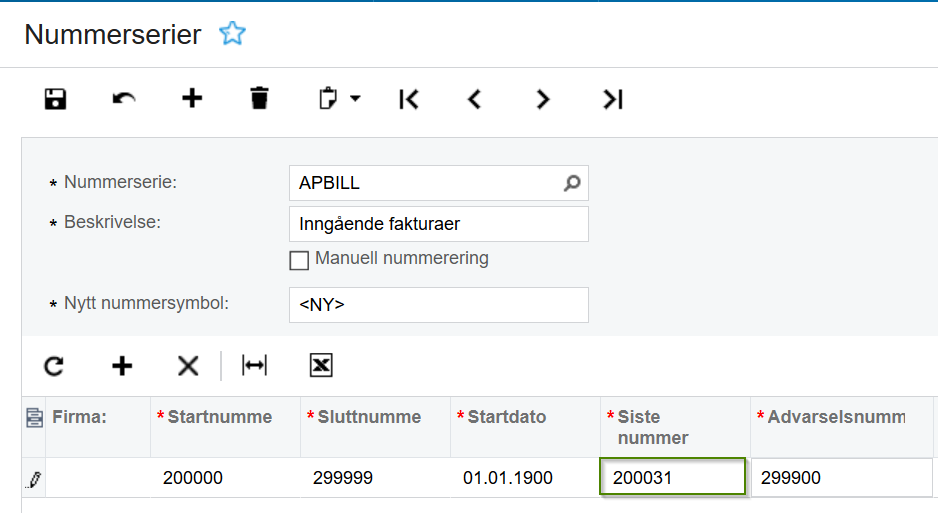
Task: Click the clipboard copy-paste icon
Action: [328, 98]
